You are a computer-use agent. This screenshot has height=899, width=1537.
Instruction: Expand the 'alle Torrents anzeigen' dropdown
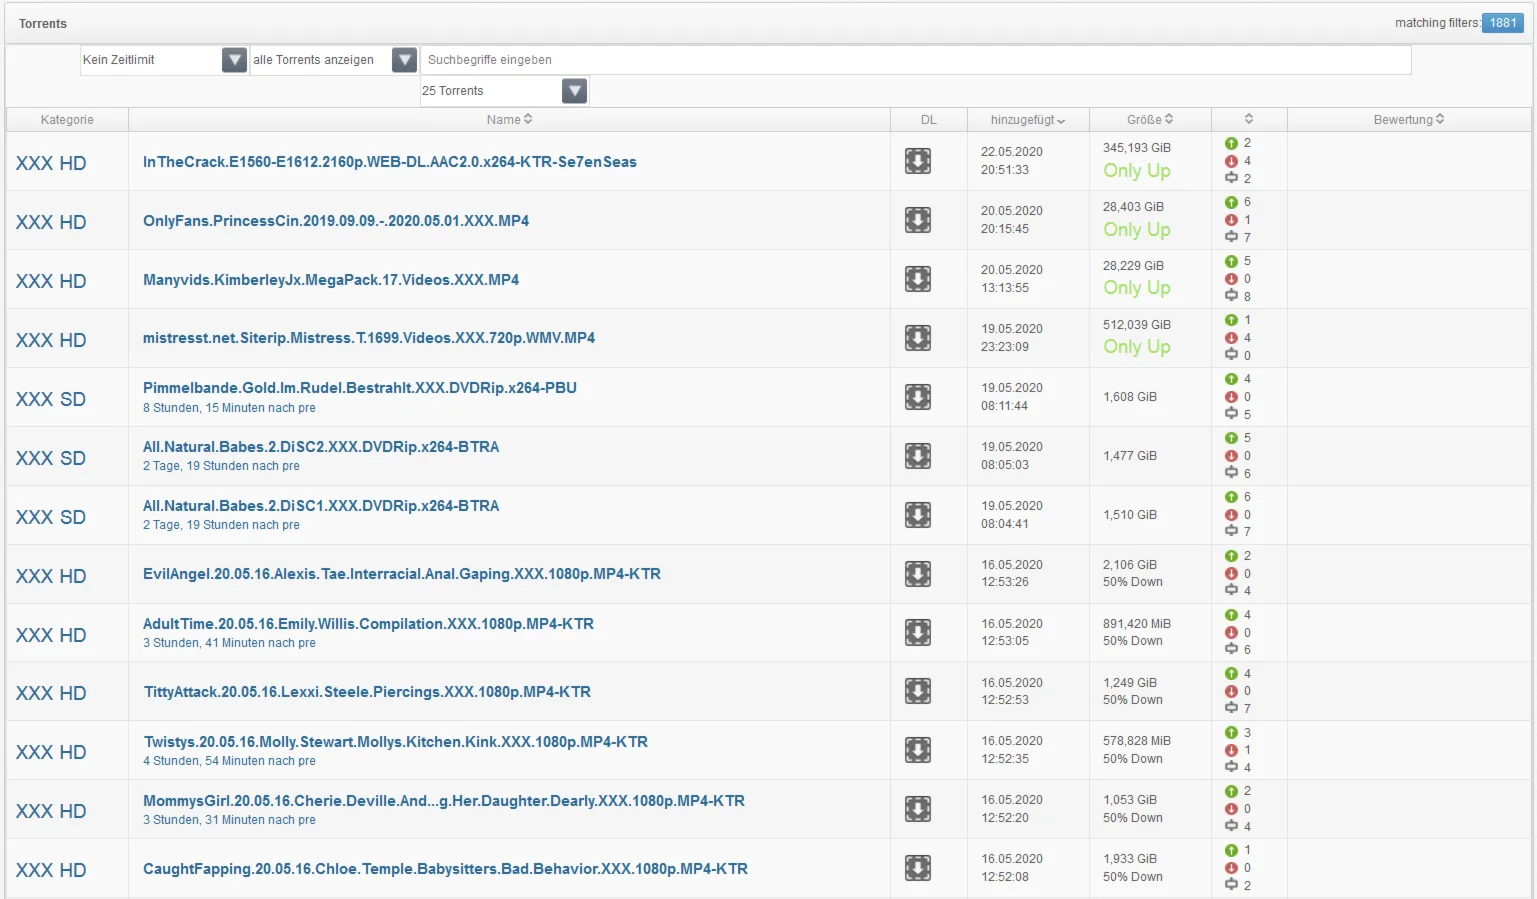click(404, 60)
